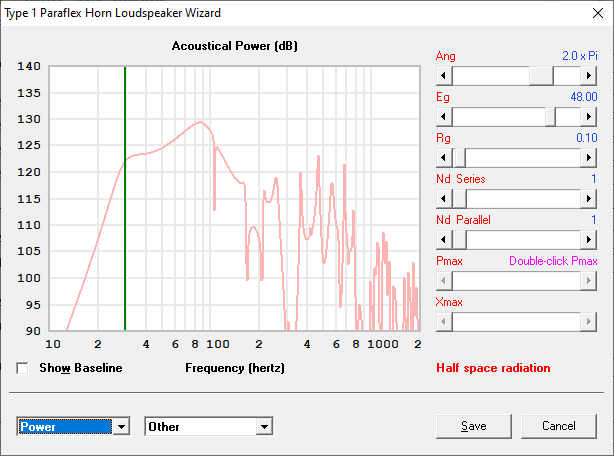Open the Power dropdown list
This screenshot has width=614, height=456.
(x=121, y=427)
